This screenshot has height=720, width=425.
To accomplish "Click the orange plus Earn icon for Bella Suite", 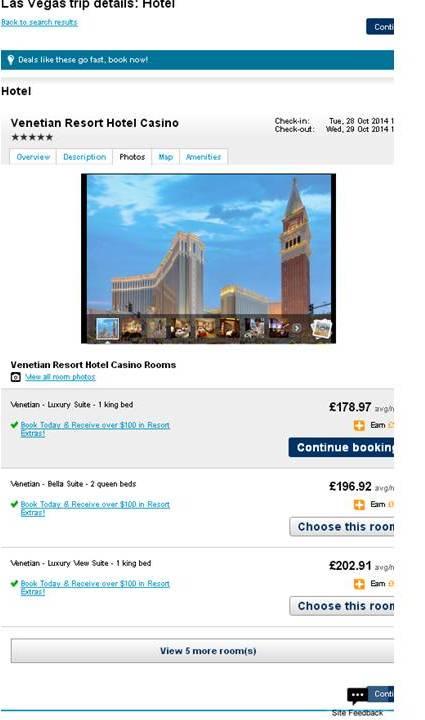I will (359, 505).
